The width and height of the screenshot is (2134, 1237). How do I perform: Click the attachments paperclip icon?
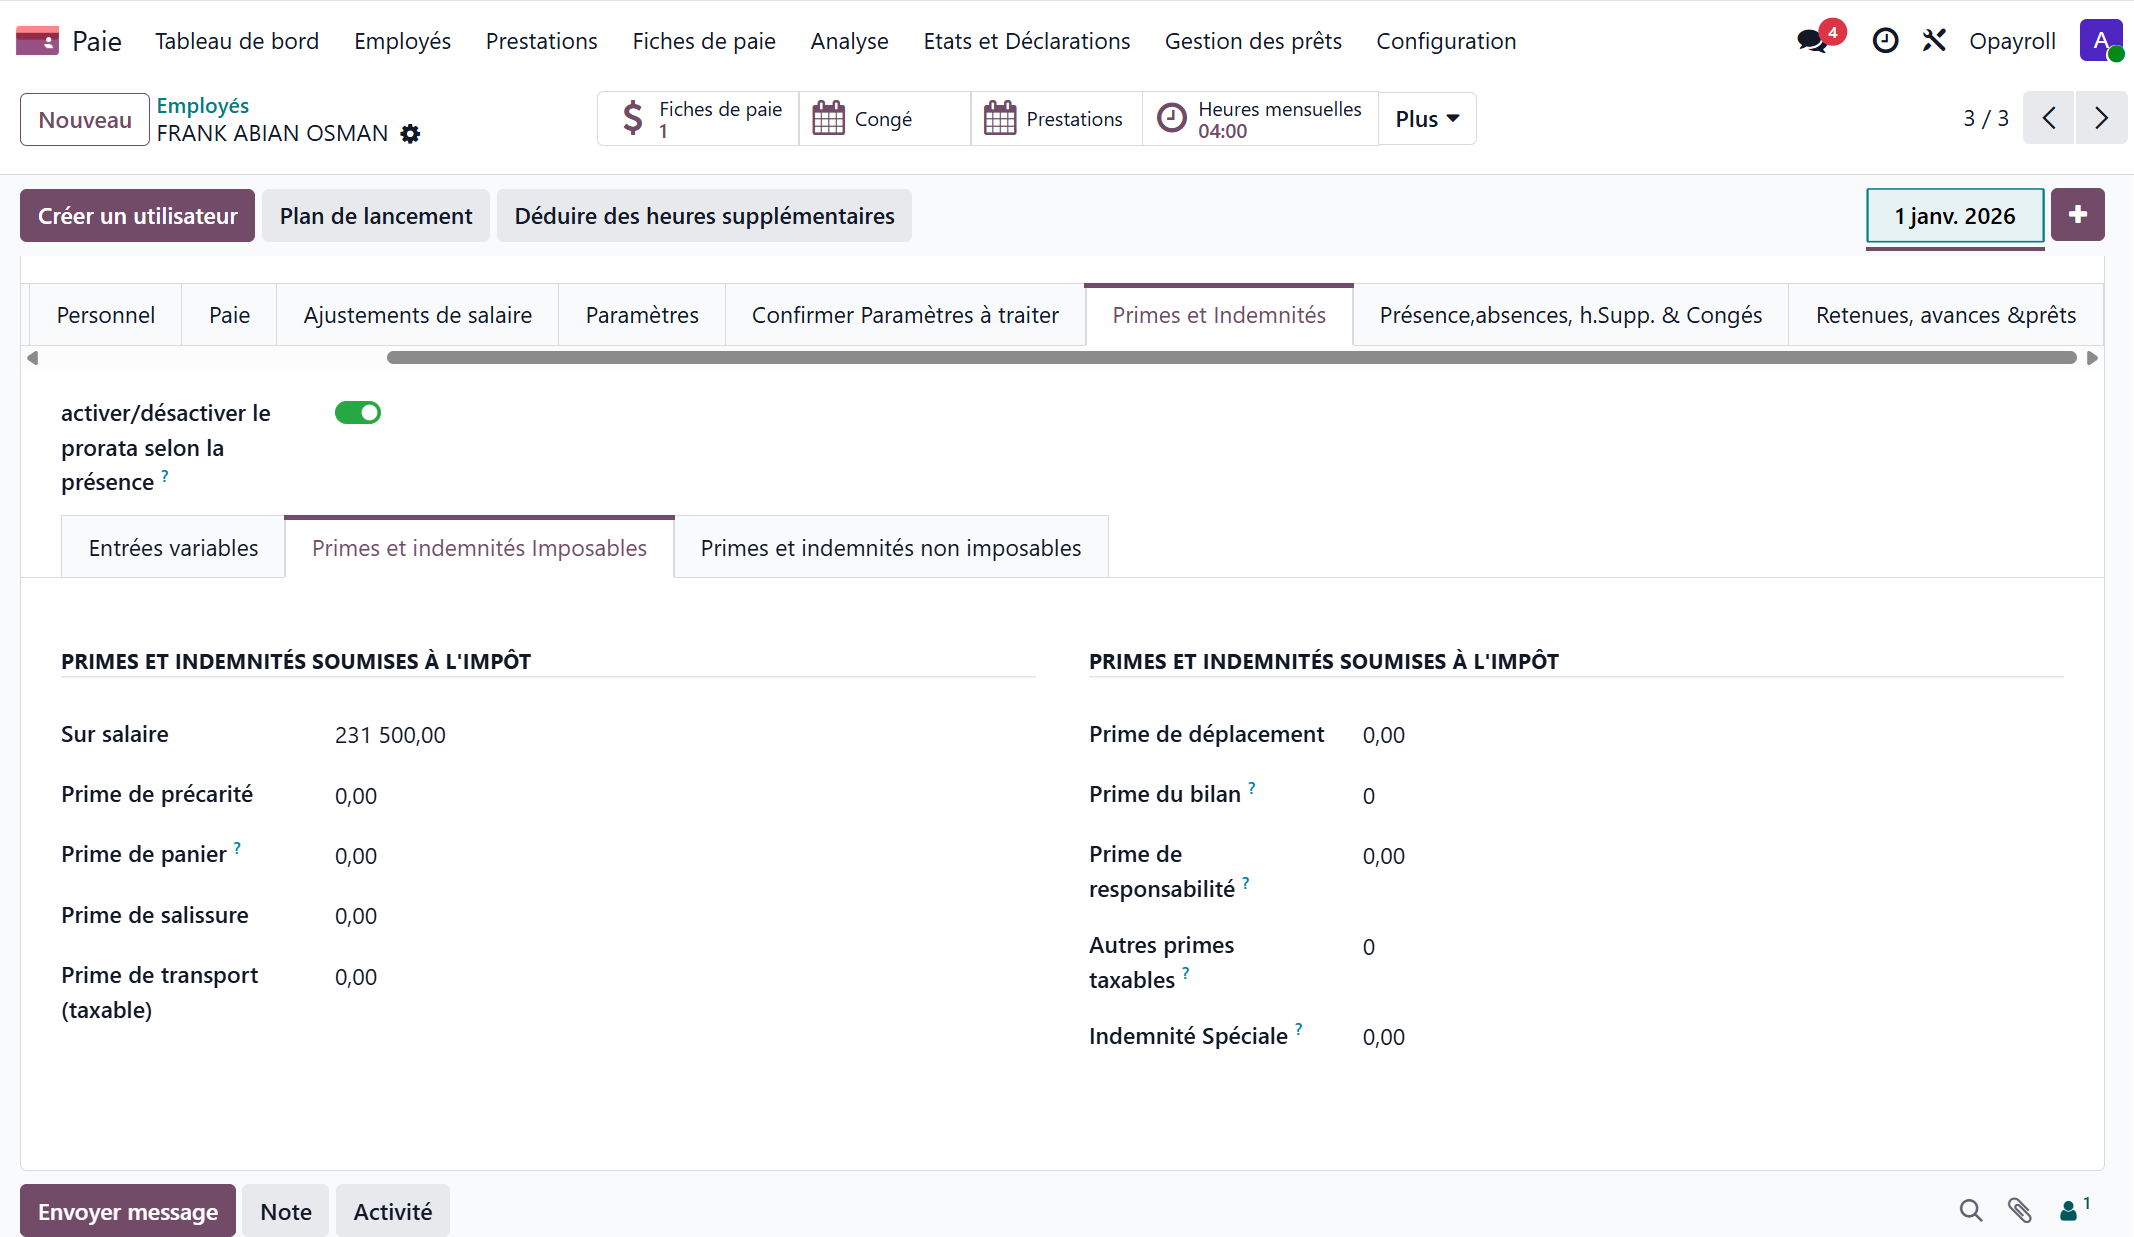(2019, 1211)
